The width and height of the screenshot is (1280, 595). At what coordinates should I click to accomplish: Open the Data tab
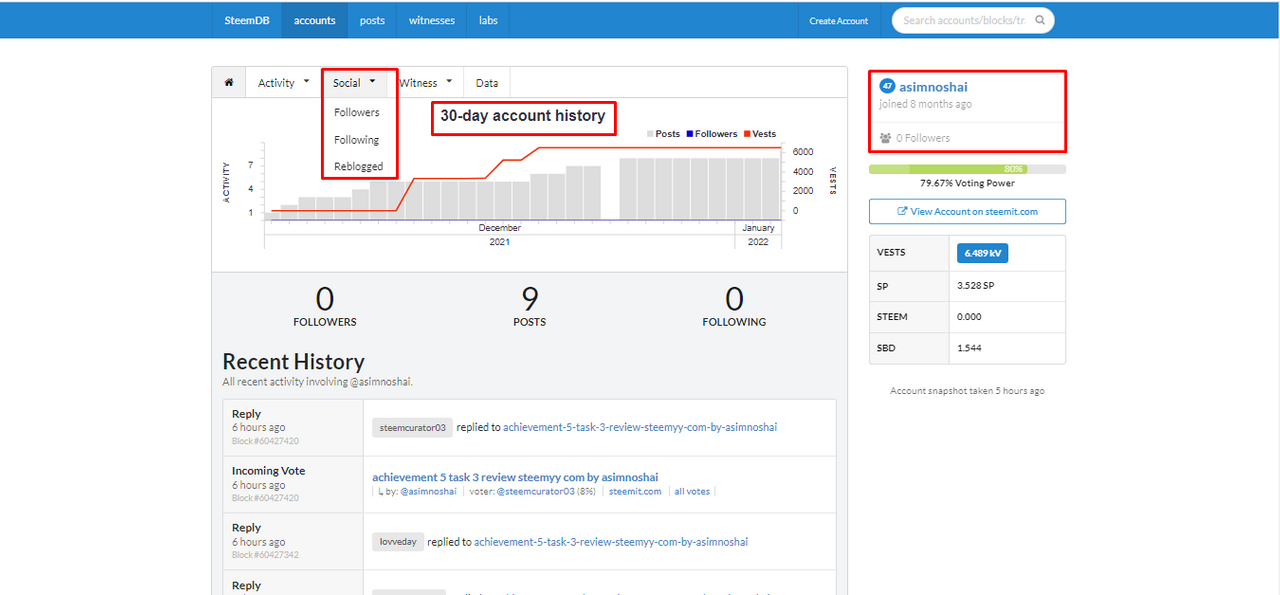pos(487,83)
